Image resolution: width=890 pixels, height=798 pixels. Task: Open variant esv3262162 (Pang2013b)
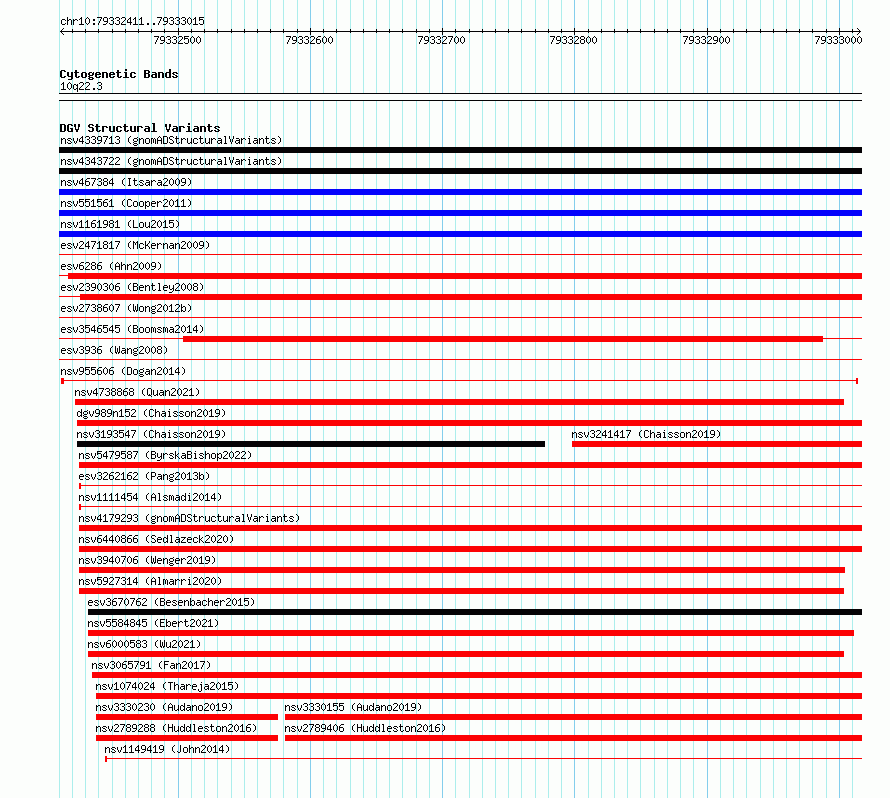(144, 476)
